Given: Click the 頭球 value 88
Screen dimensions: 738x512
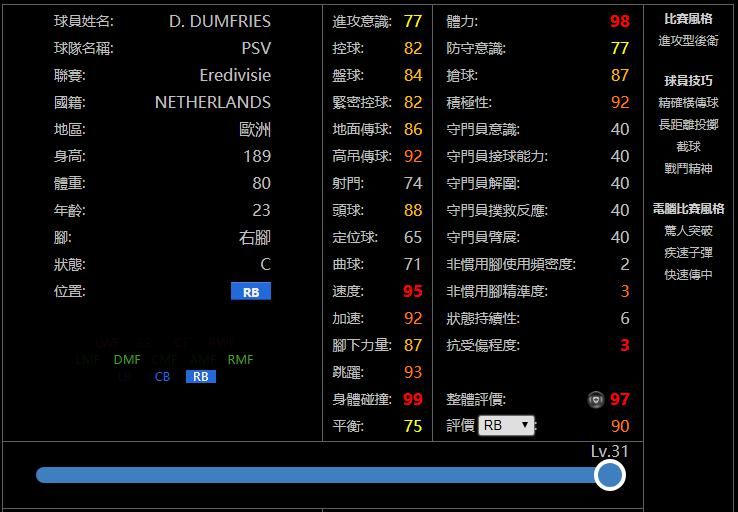Looking at the screenshot, I should pos(413,210).
